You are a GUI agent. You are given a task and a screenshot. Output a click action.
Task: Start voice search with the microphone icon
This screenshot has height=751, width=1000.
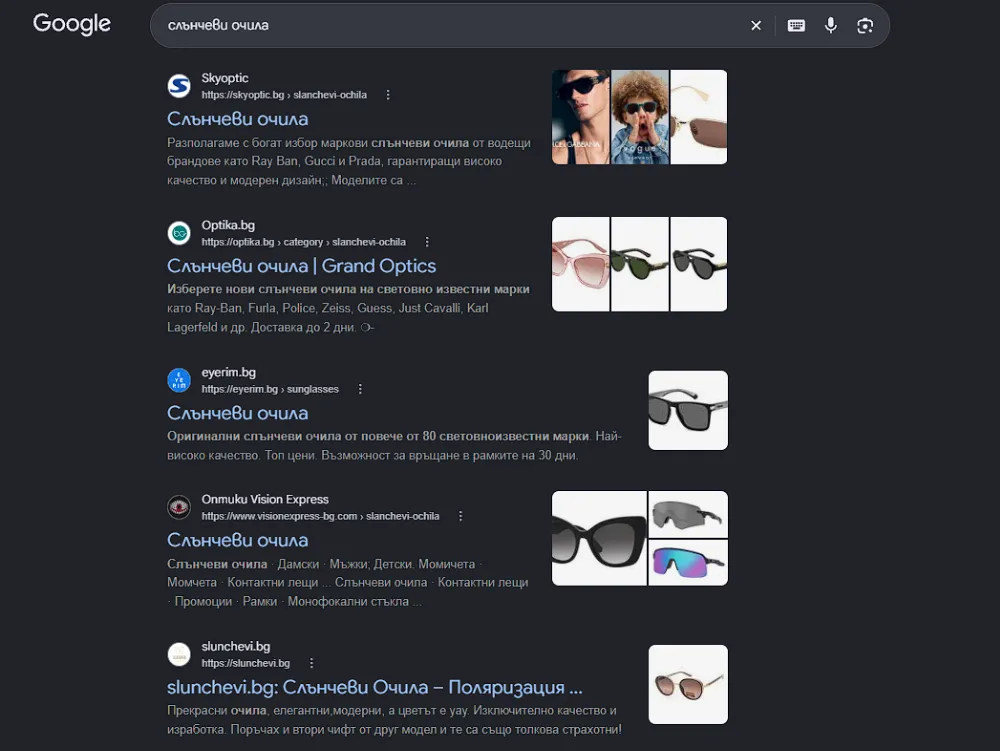830,26
